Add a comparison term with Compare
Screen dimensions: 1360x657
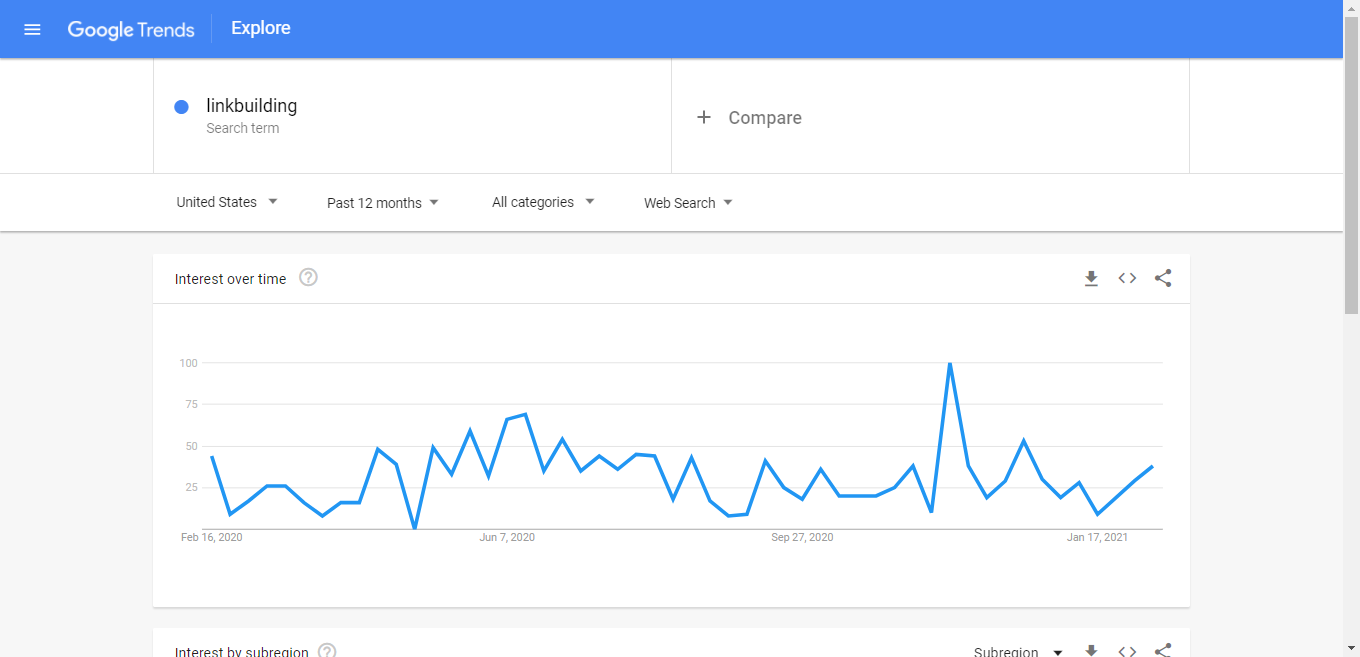(x=750, y=117)
